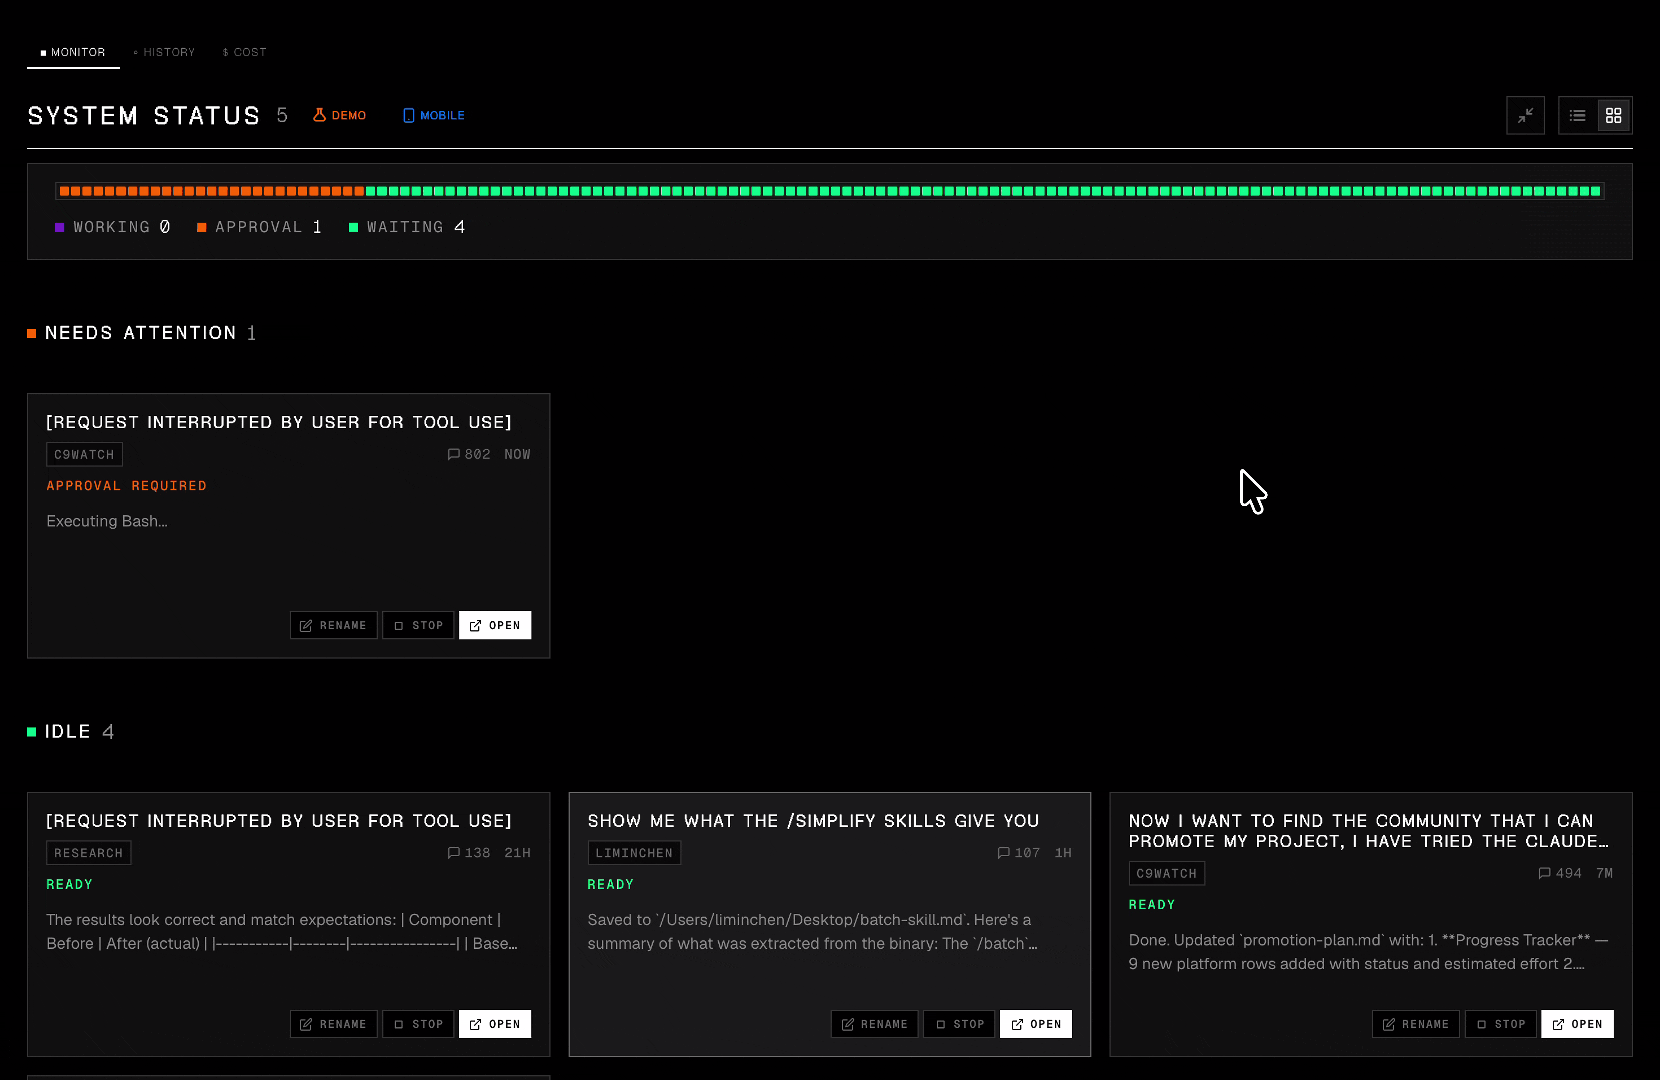
Task: Rename the RESEARCH session
Action: [x=334, y=1024]
